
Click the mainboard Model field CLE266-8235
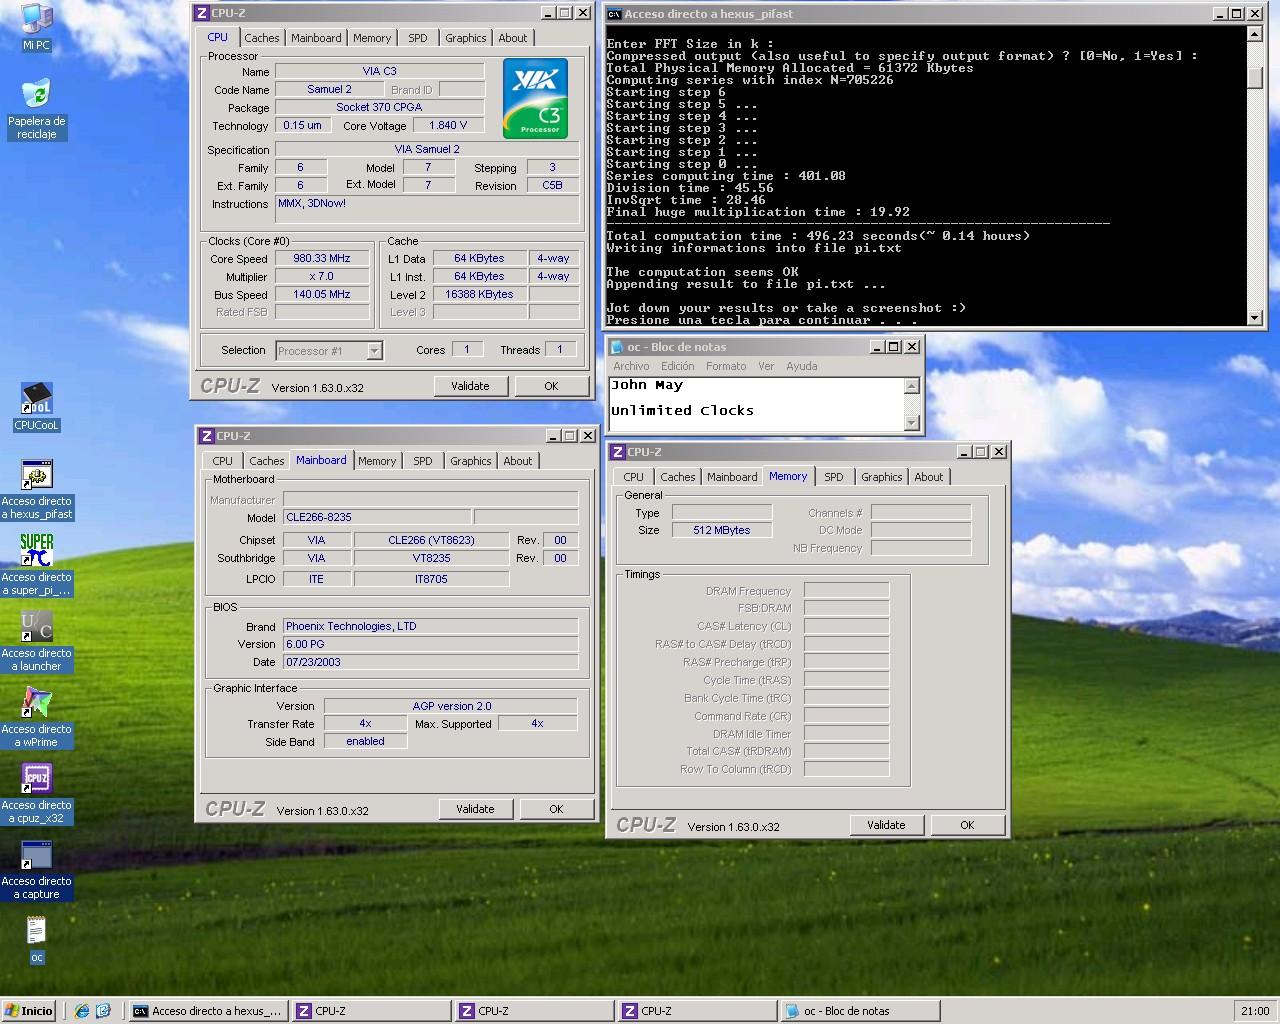pyautogui.click(x=376, y=517)
